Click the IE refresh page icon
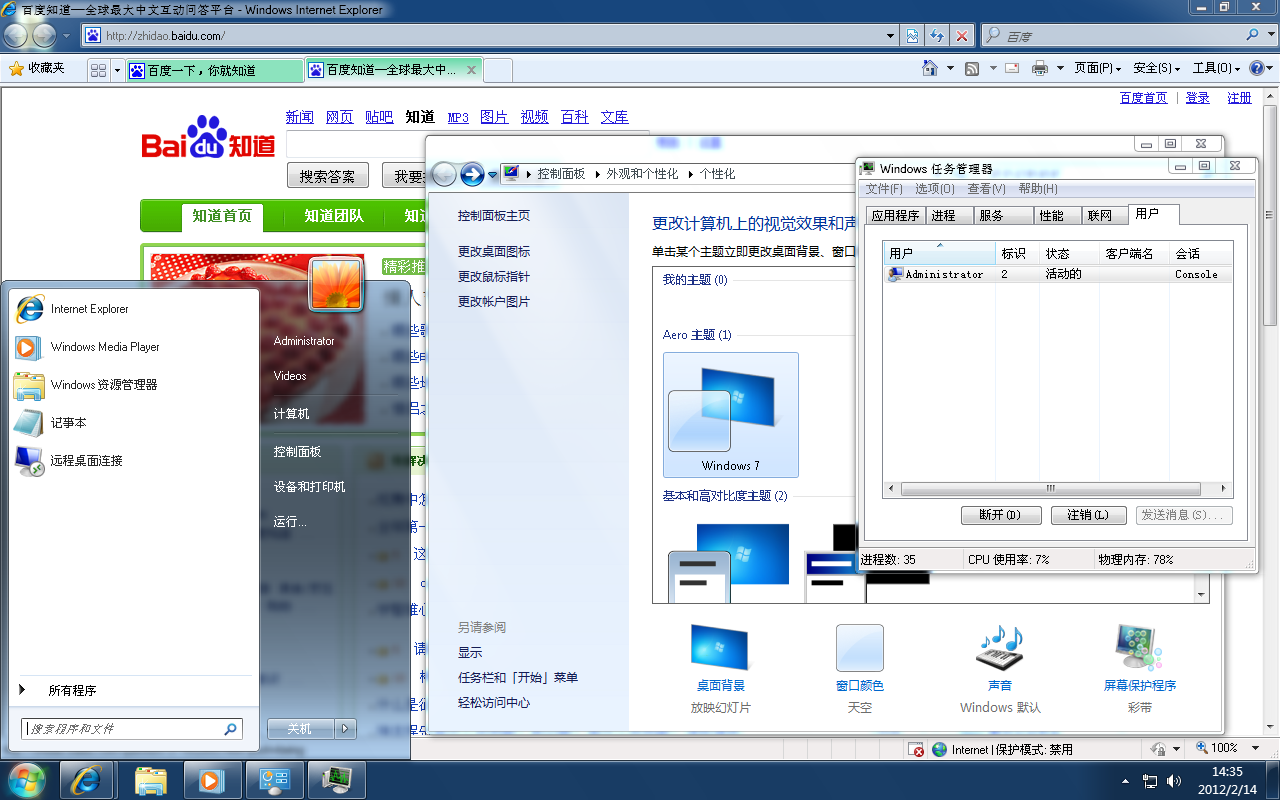This screenshot has width=1280, height=800. (937, 36)
